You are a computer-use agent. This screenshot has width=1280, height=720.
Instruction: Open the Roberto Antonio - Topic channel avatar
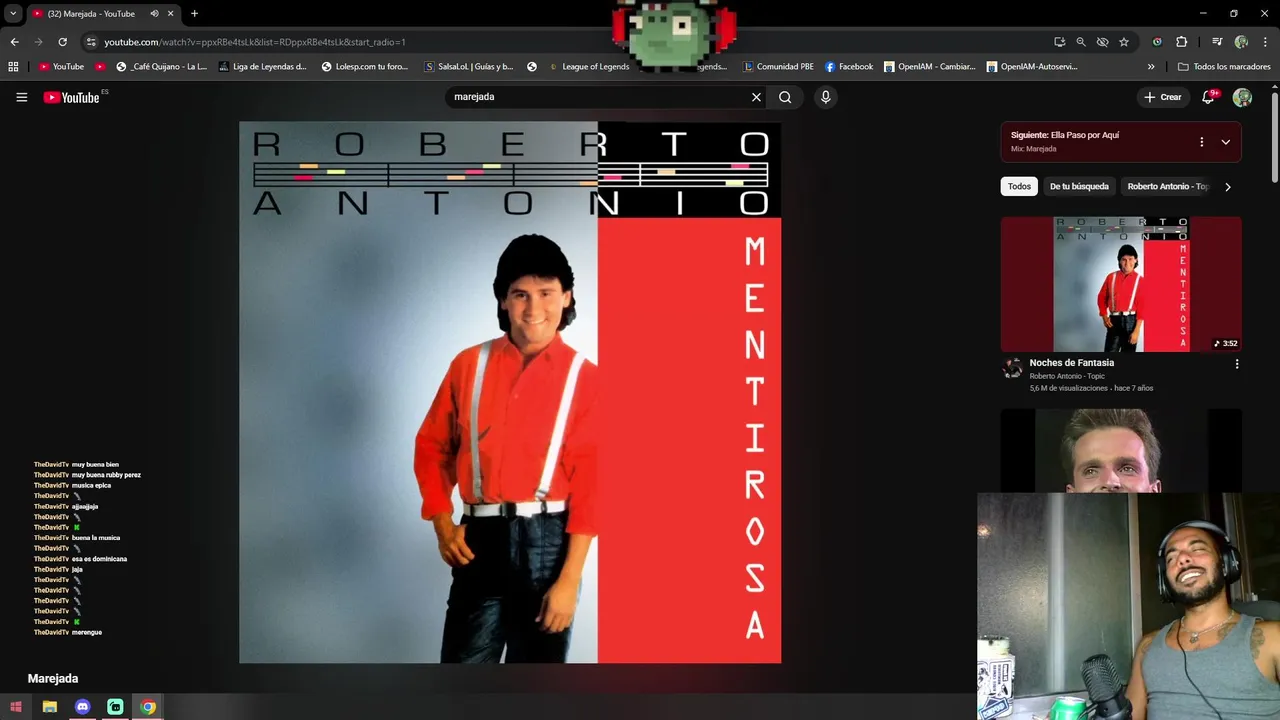[1013, 369]
